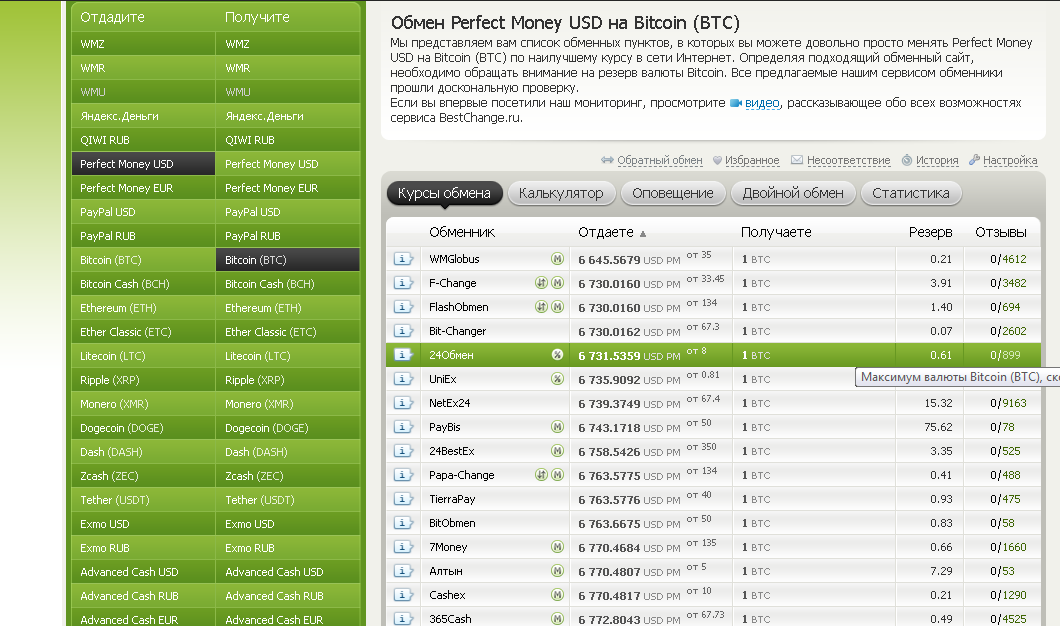Click the M badge on FlashObmen row
The width and height of the screenshot is (1060, 626).
pos(557,307)
